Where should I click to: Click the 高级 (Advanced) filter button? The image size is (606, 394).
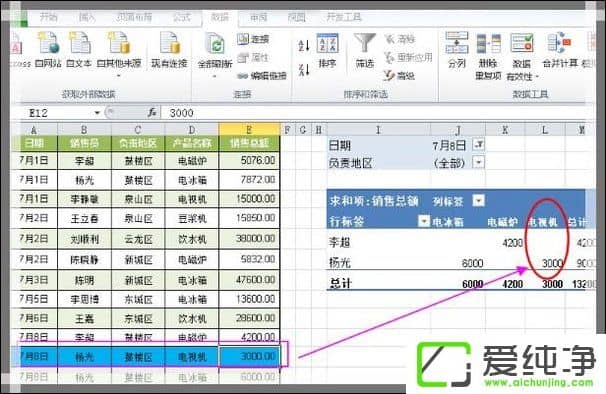coord(399,75)
